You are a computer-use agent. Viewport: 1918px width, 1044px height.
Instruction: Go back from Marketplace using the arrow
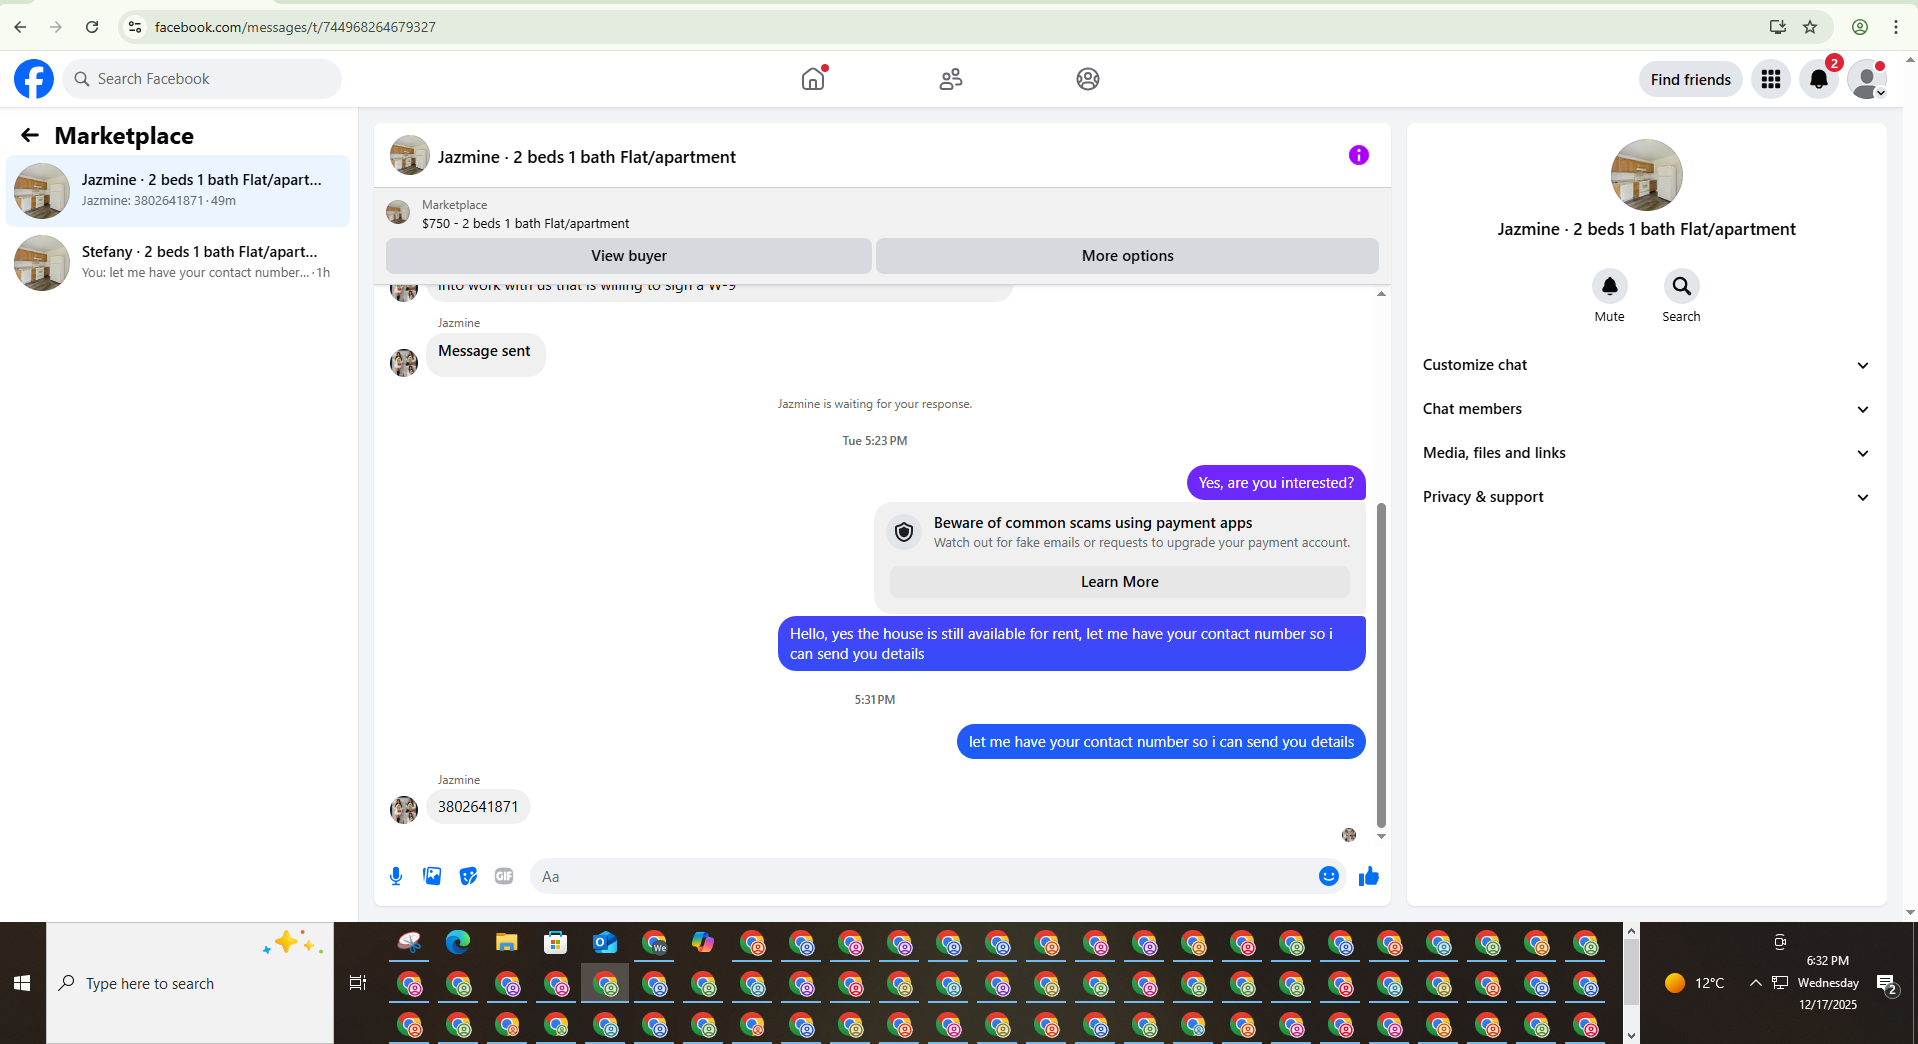(30, 135)
